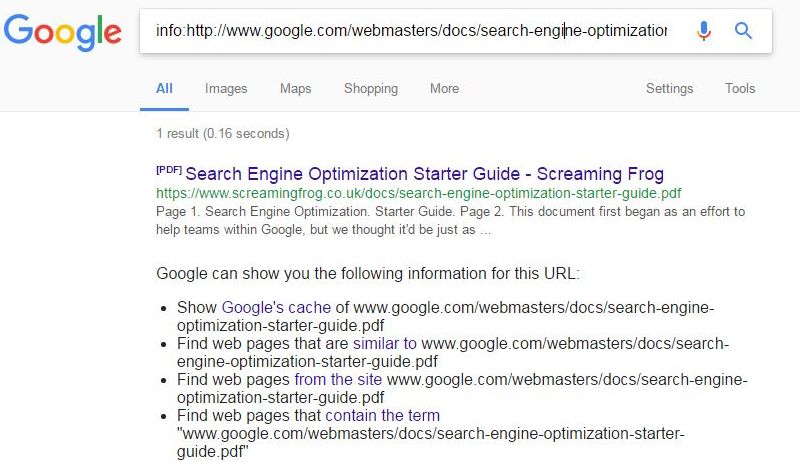This screenshot has width=800, height=462.
Task: Click the '1 result (0.16 seconds)' stats text
Action: pyautogui.click(x=223, y=133)
